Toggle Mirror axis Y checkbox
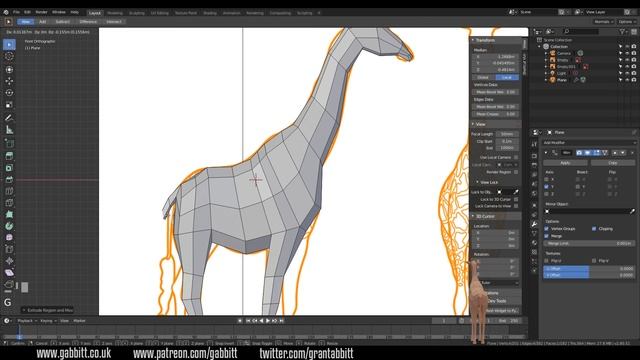Screen dimensions: 640x360 pos(547,187)
